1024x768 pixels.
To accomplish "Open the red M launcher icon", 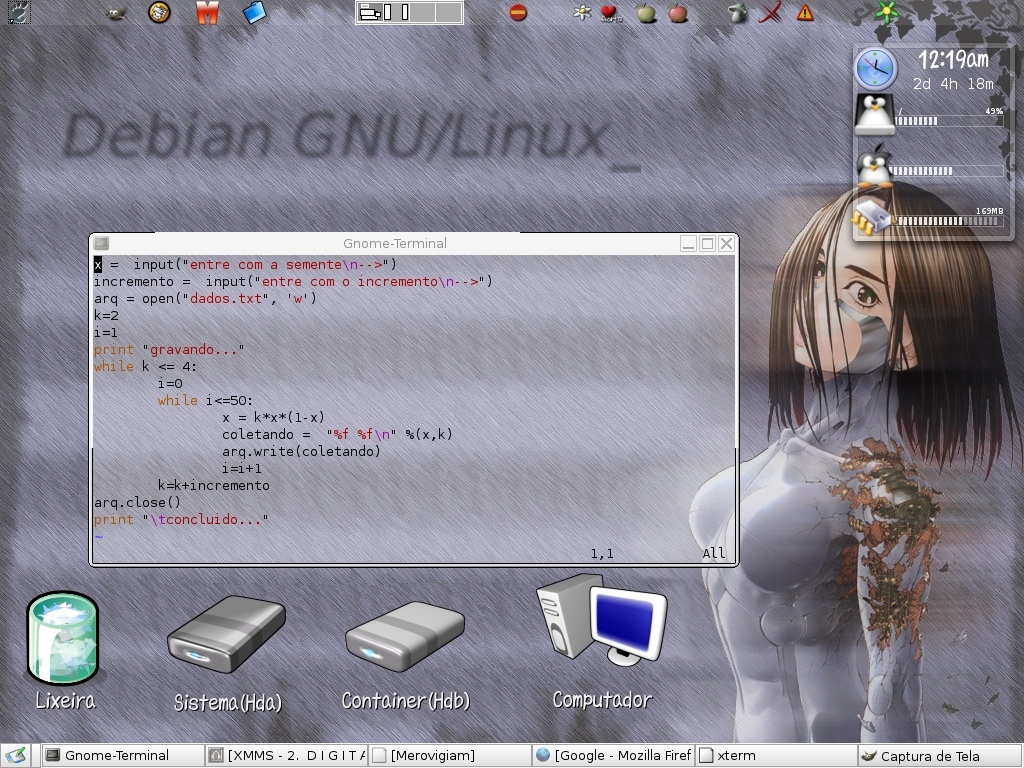I will click(206, 13).
